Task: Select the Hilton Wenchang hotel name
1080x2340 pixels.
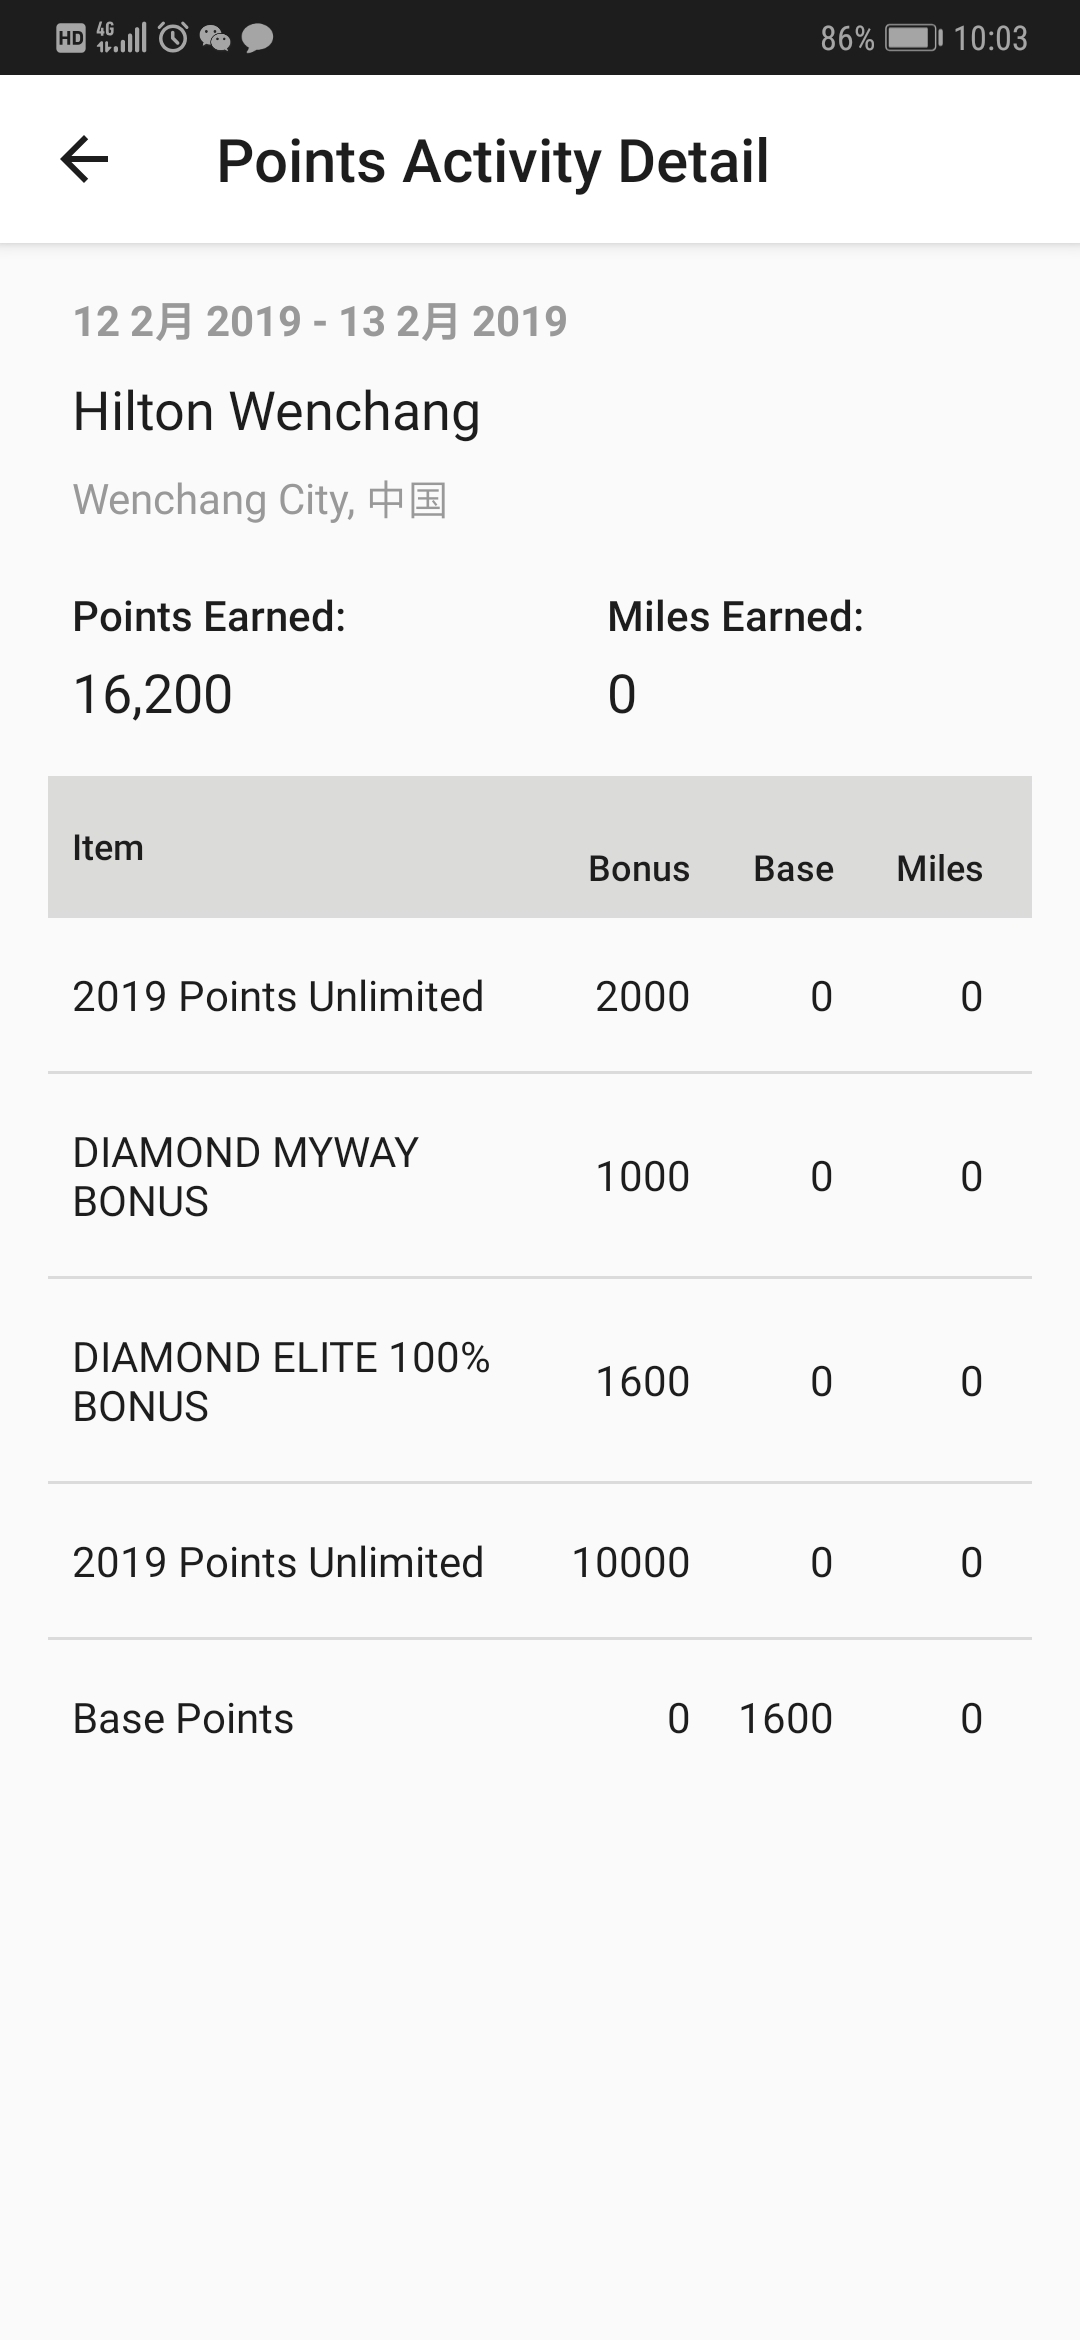Action: click(x=277, y=411)
